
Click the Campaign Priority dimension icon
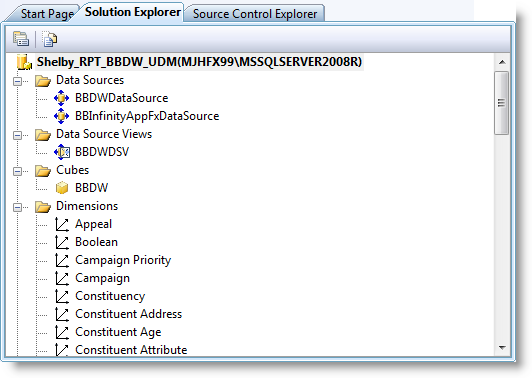[62, 260]
